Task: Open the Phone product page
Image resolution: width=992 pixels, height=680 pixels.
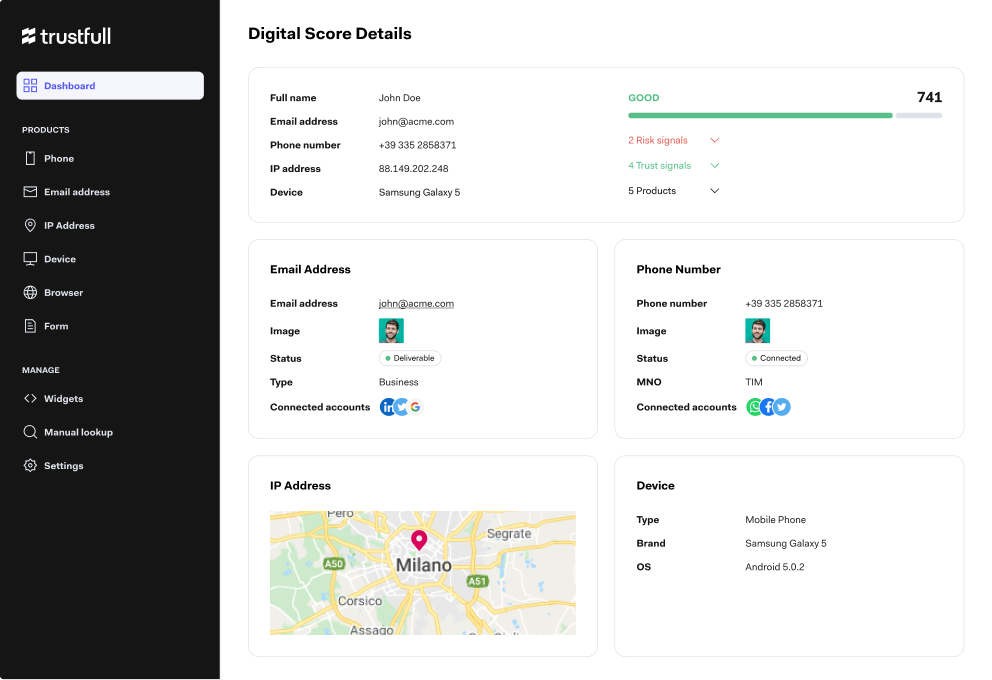Action: pos(59,158)
